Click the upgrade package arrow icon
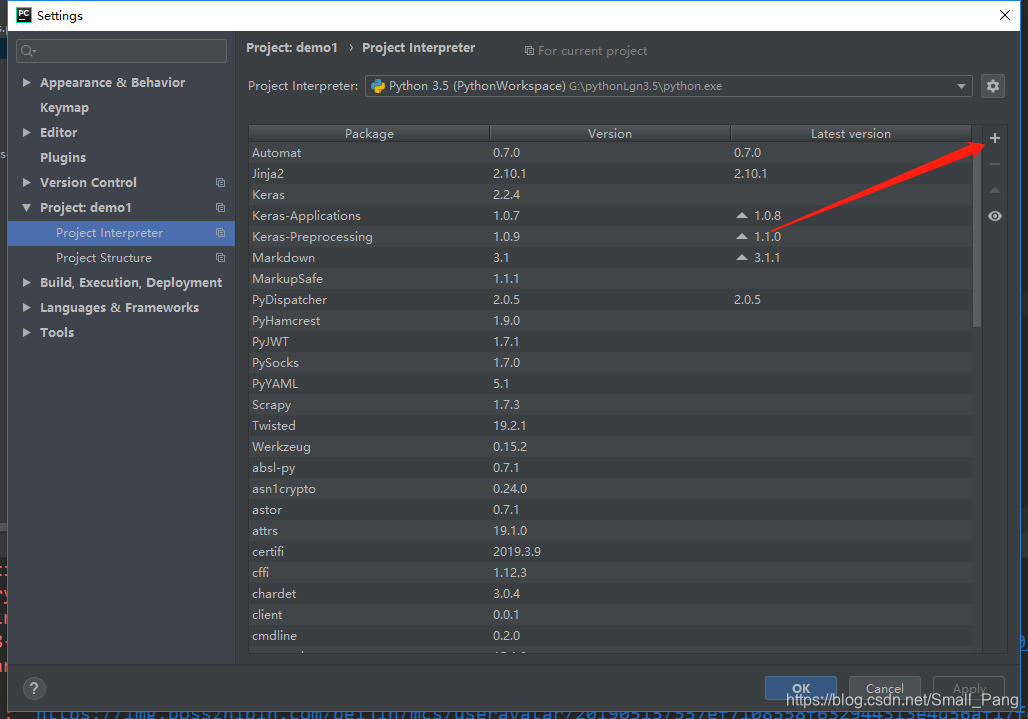The image size is (1028, 719). pyautogui.click(x=995, y=190)
